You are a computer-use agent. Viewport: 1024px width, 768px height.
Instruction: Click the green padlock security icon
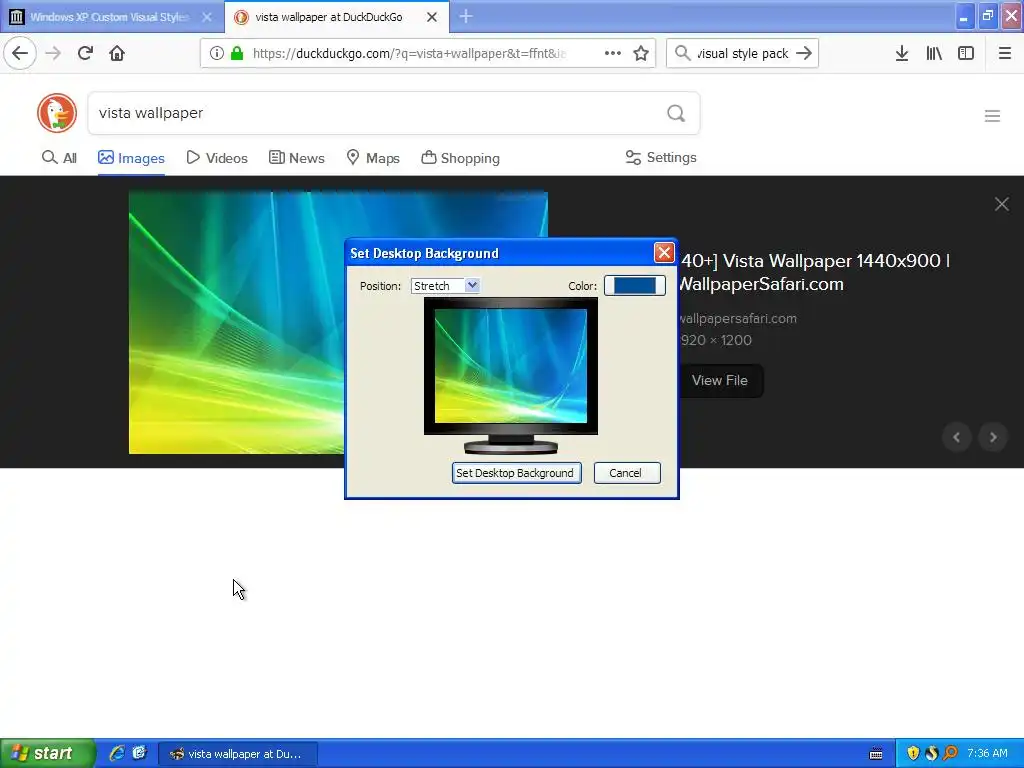pyautogui.click(x=237, y=54)
